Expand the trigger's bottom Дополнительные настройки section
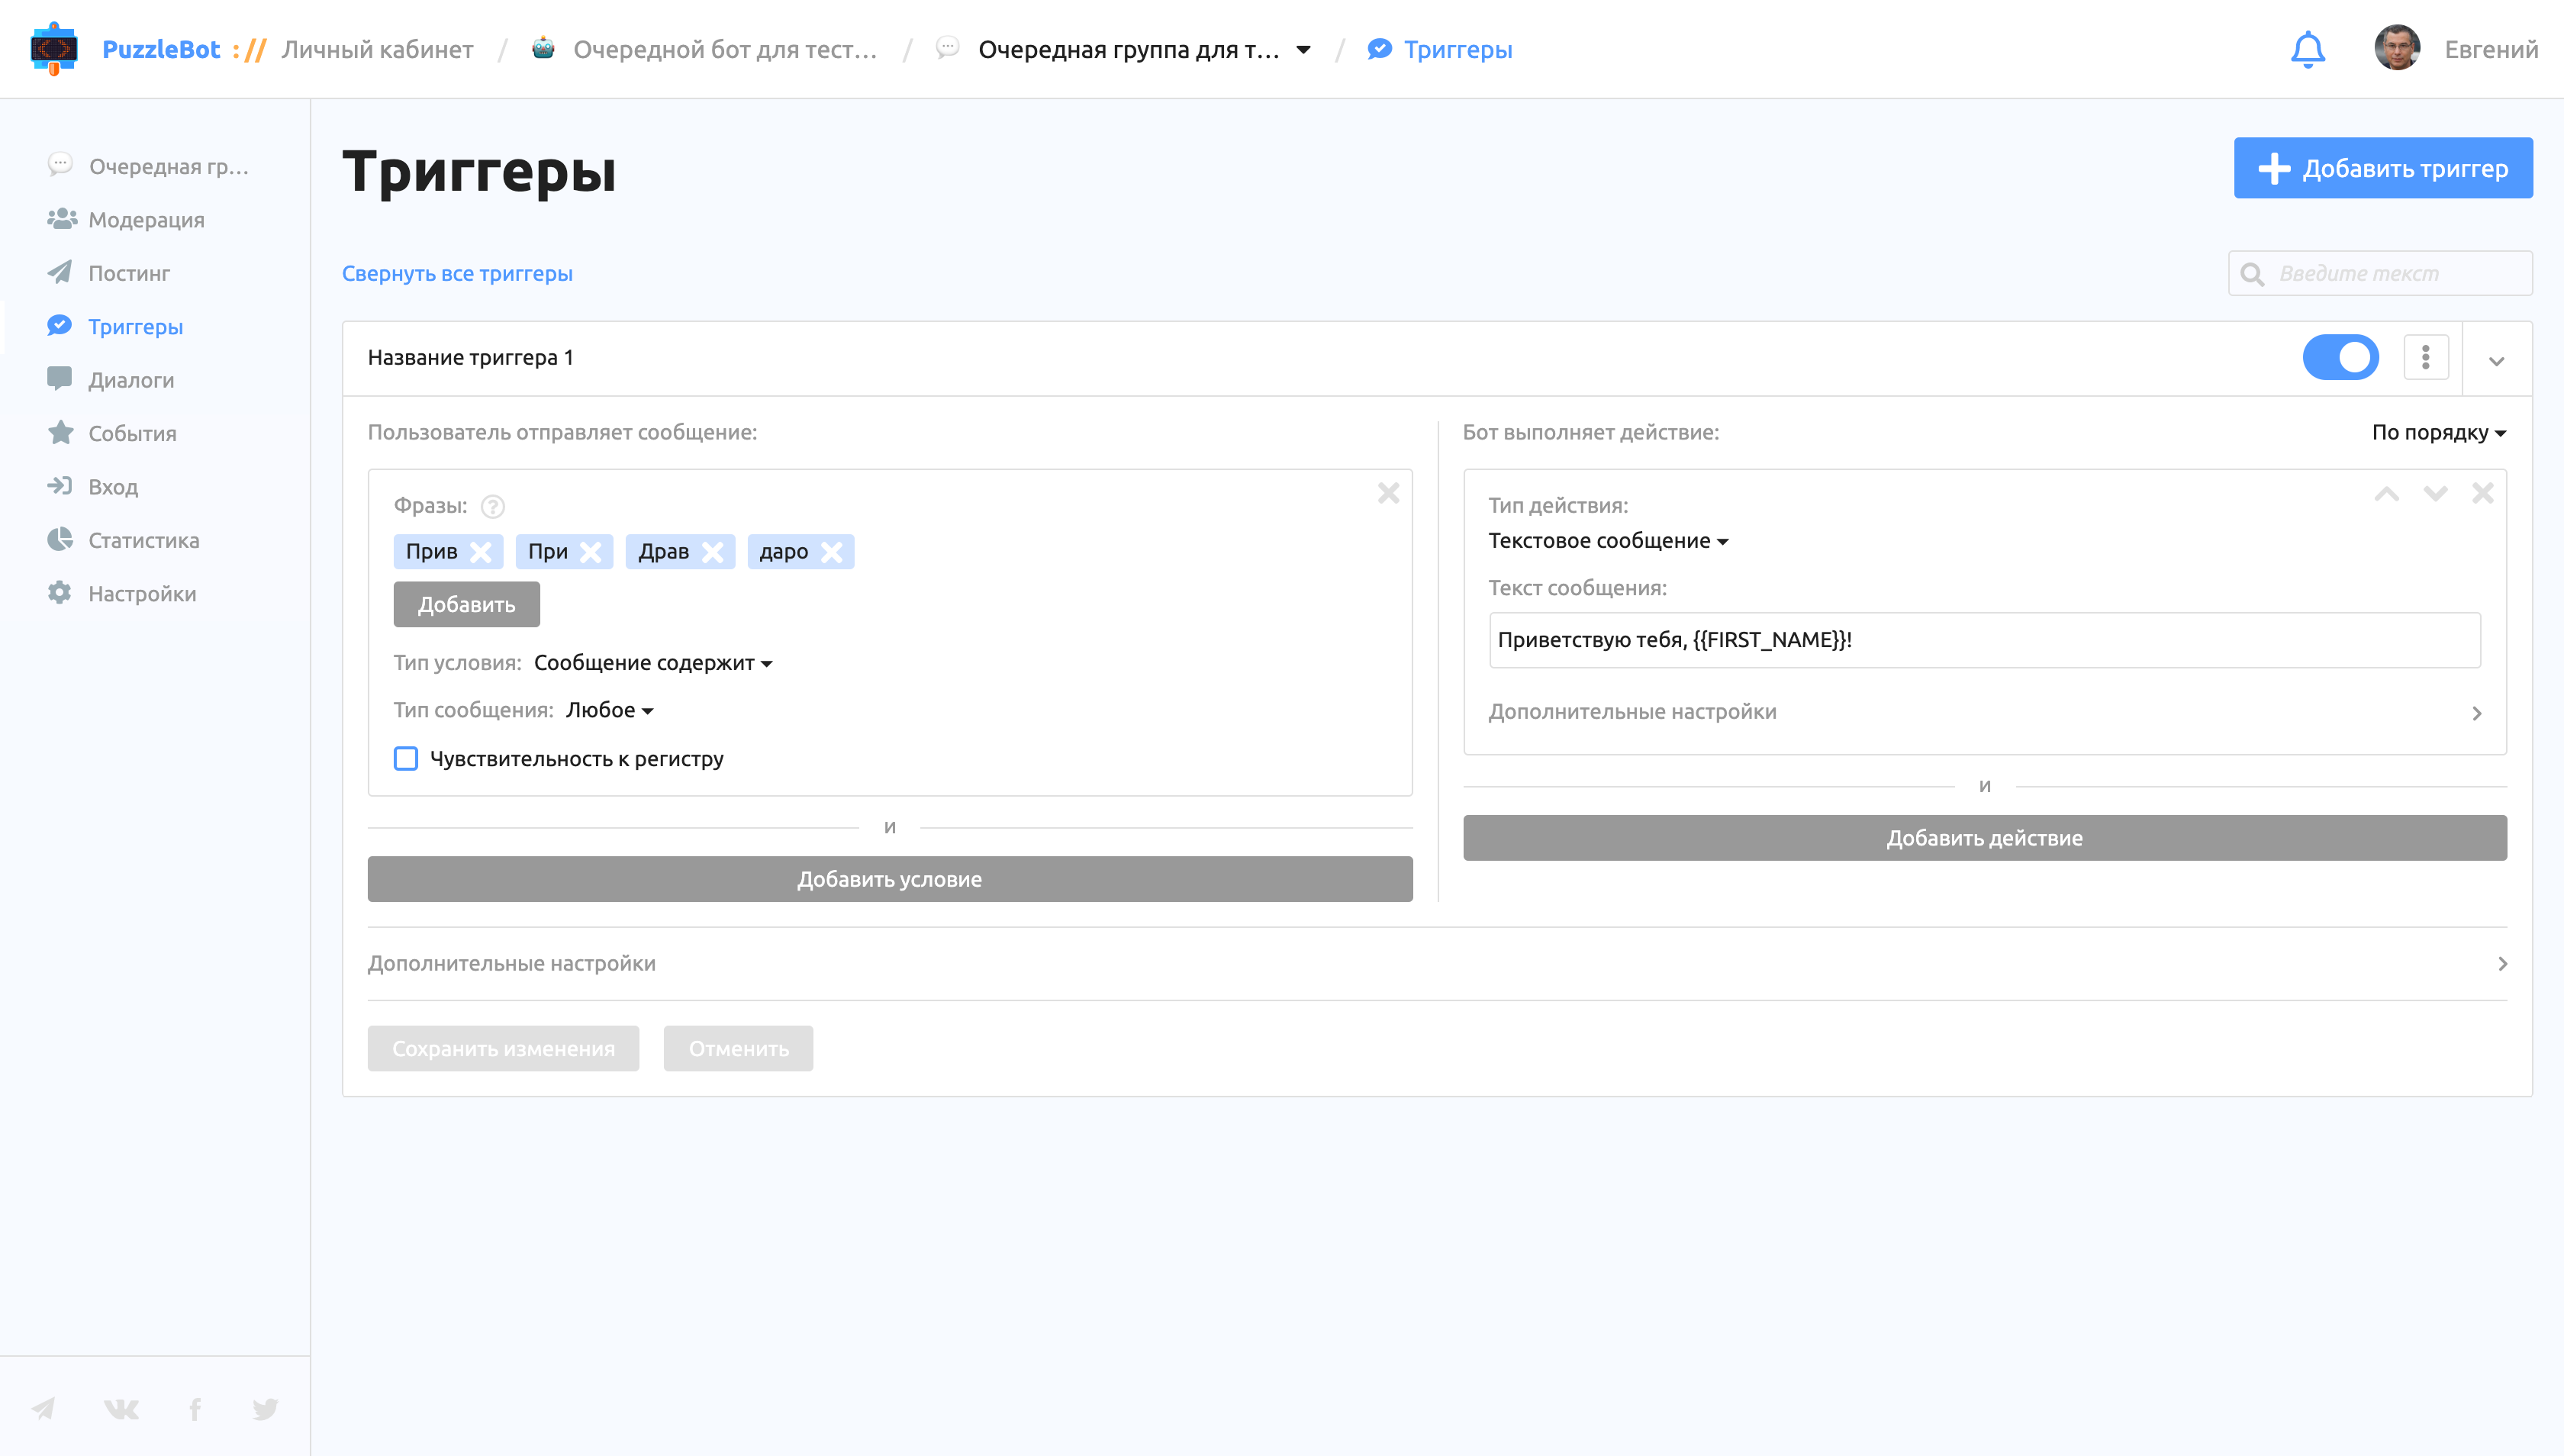 click(x=1437, y=963)
